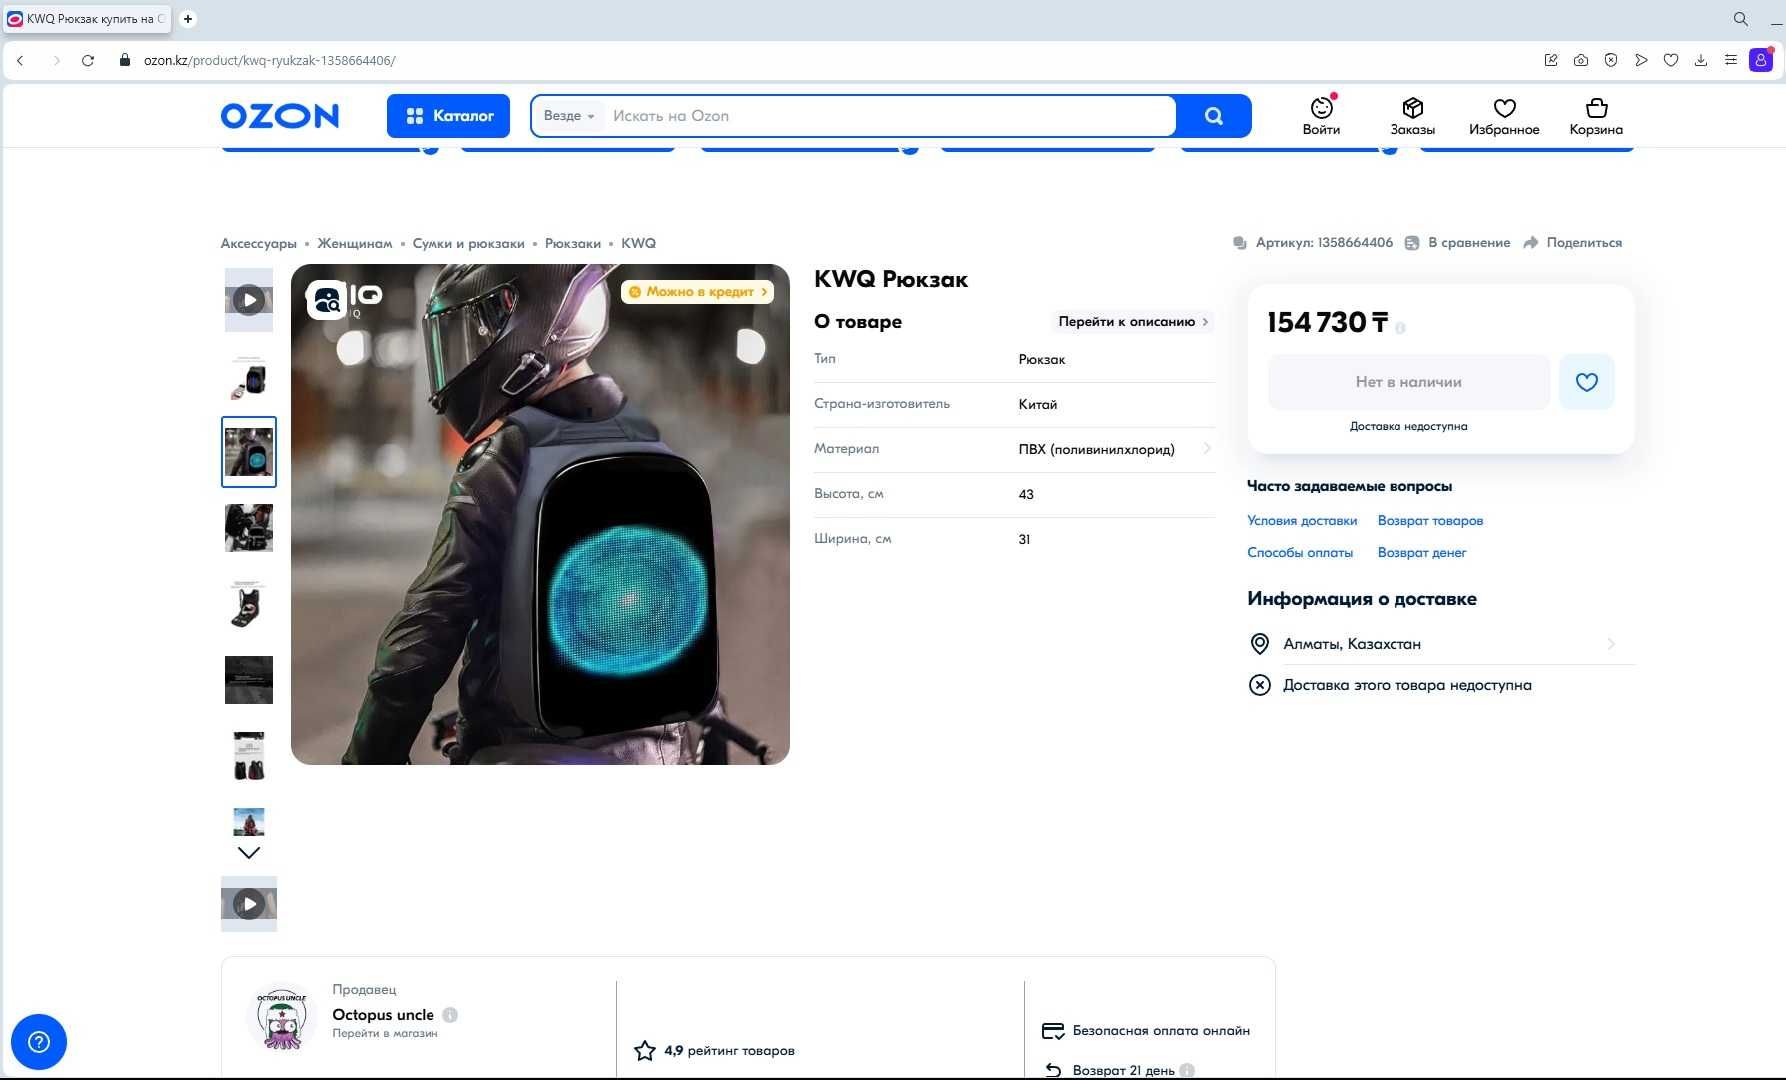This screenshot has width=1786, height=1080.
Task: Expand the Алматы, Казахстан delivery location
Action: point(1441,644)
